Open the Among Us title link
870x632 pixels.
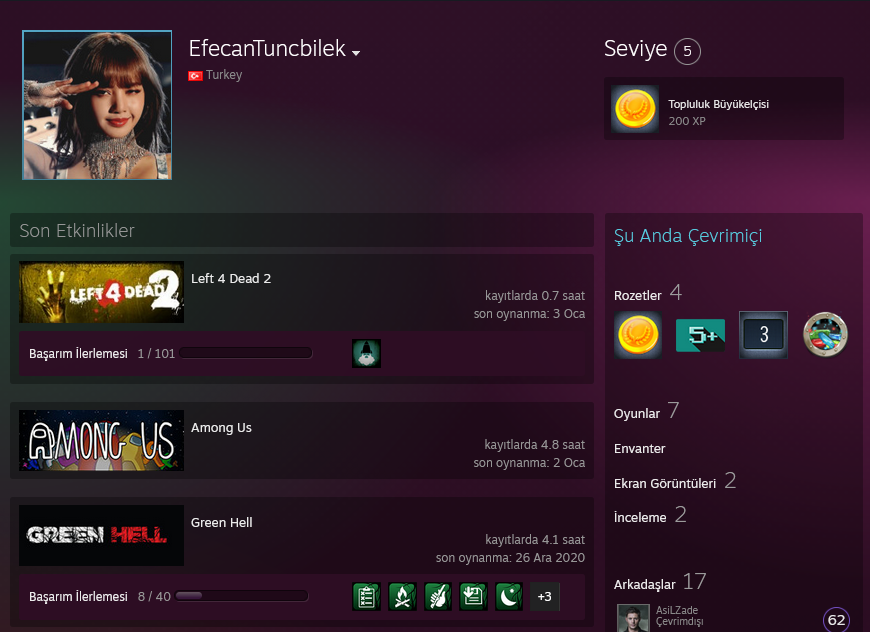click(x=221, y=427)
